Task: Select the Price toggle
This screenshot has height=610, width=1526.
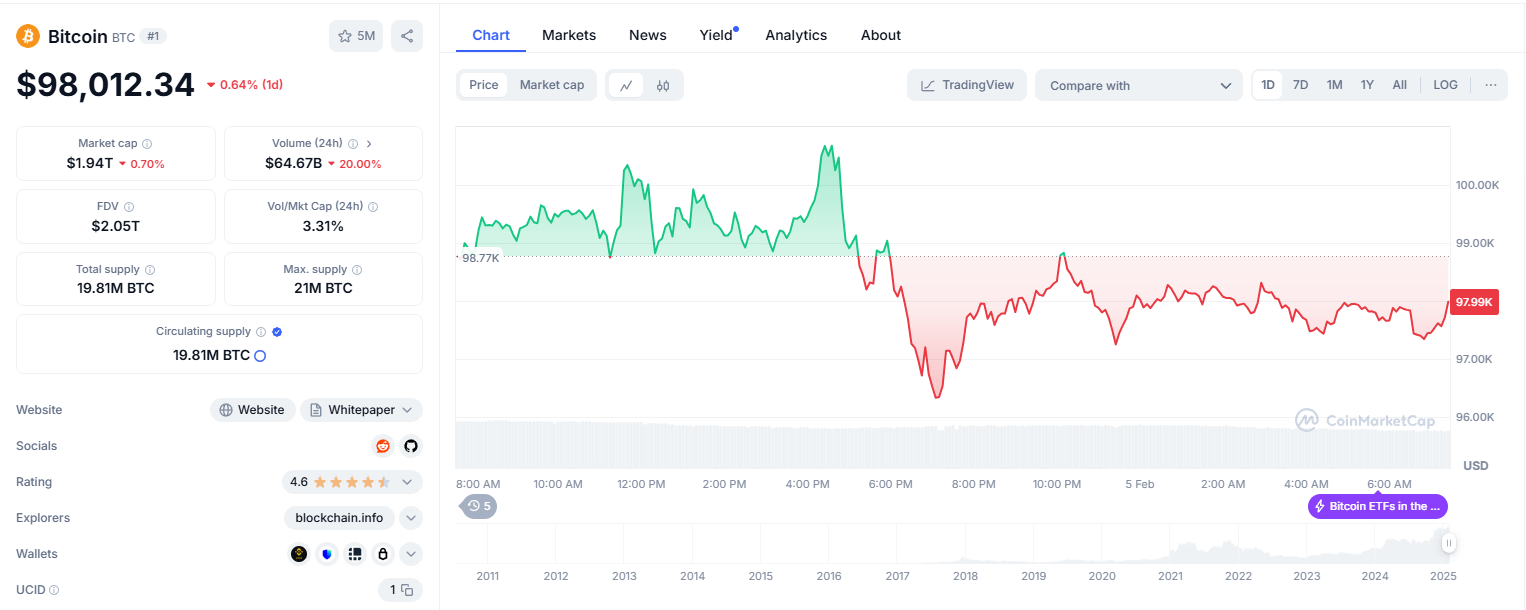Action: [484, 85]
